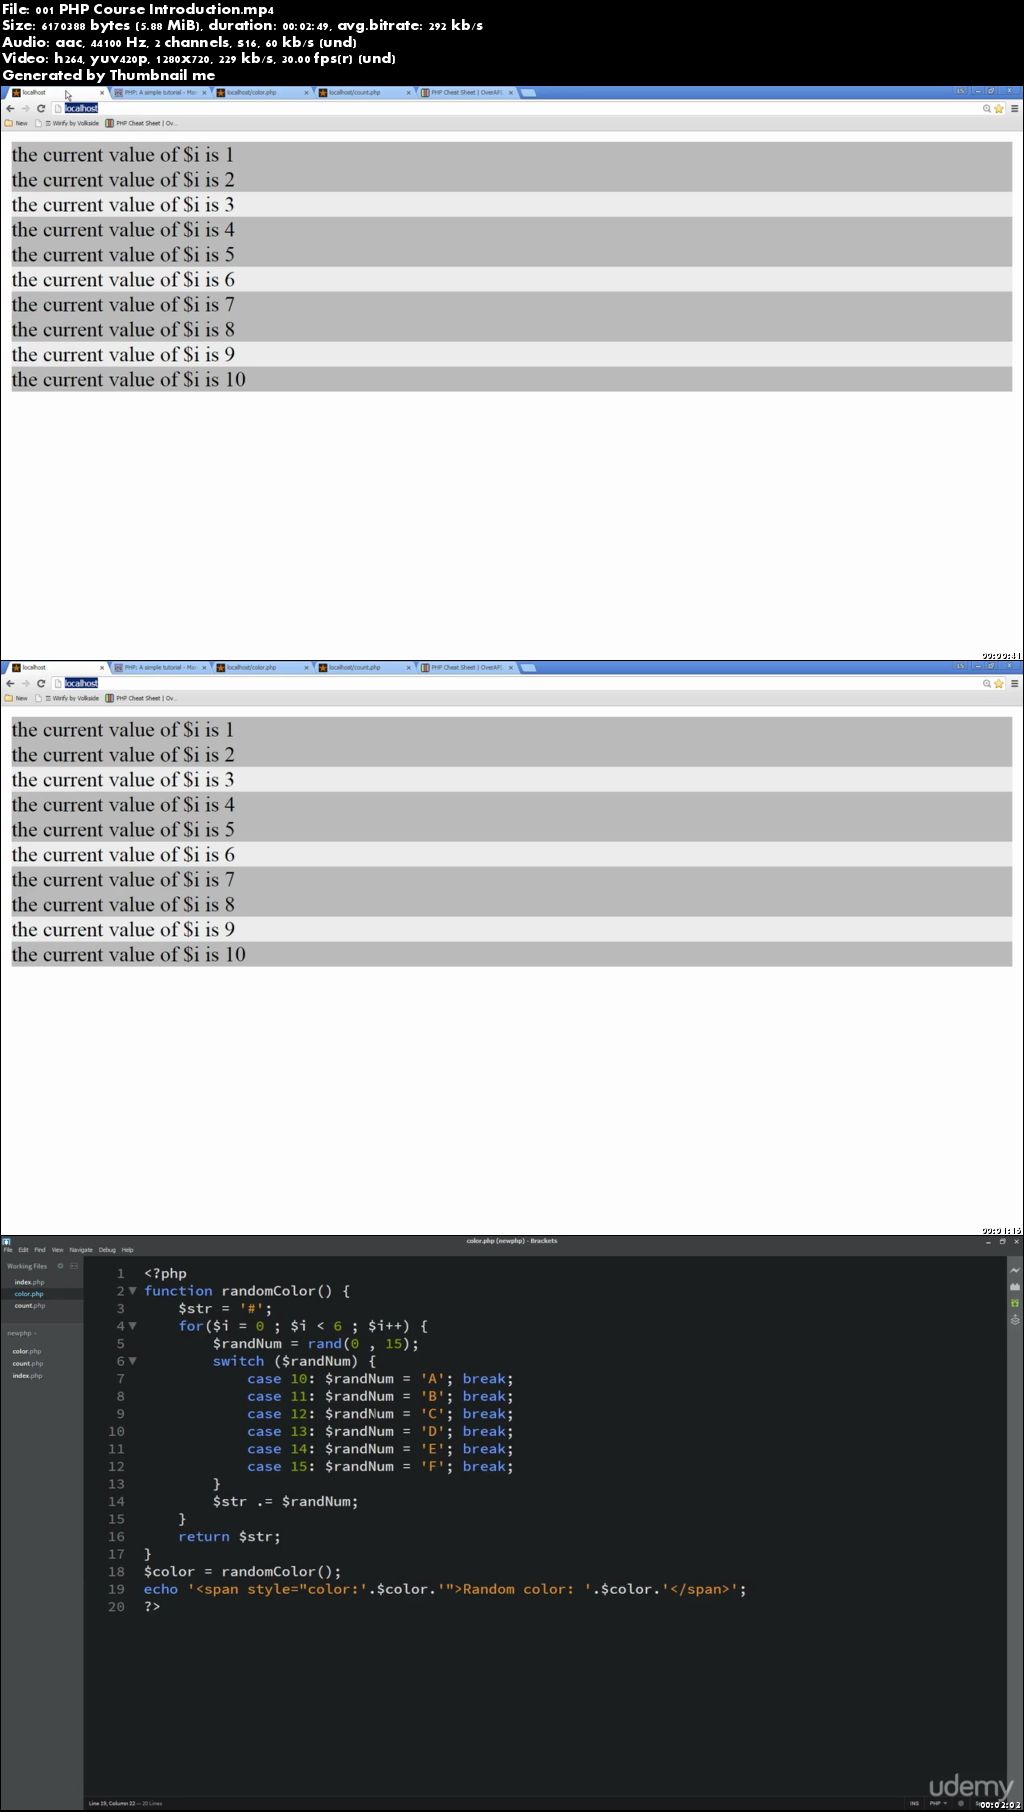Viewport: 1024px width, 1812px height.
Task: Open Extension Manager brick icon in Brackets
Action: pyautogui.click(x=1015, y=1286)
